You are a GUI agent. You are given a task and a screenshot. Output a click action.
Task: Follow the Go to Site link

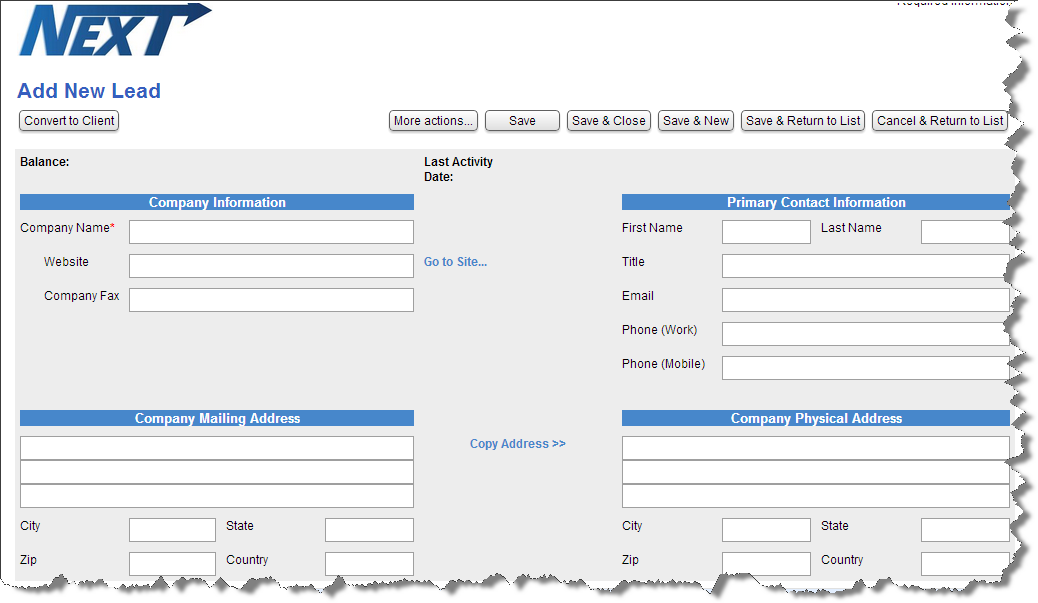pyautogui.click(x=455, y=262)
